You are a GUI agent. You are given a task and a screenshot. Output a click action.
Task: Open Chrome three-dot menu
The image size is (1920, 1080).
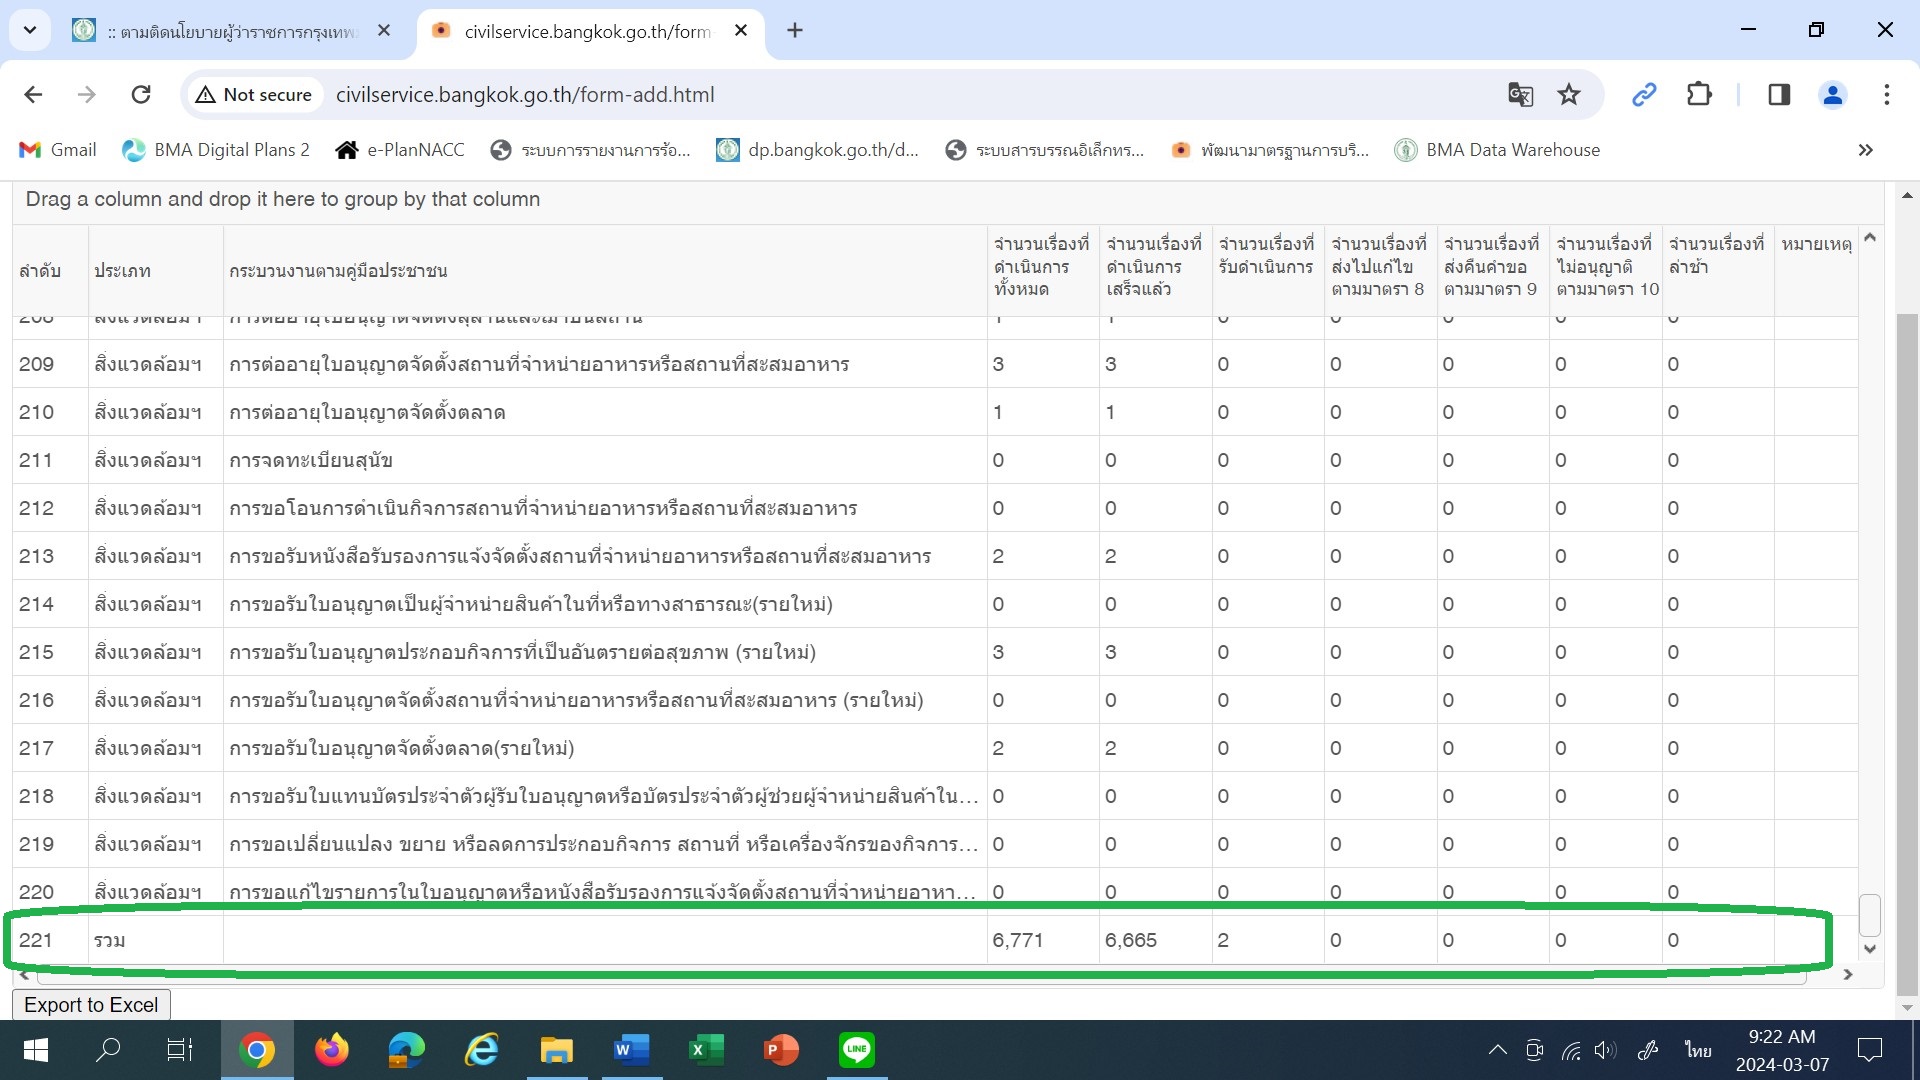tap(1886, 95)
